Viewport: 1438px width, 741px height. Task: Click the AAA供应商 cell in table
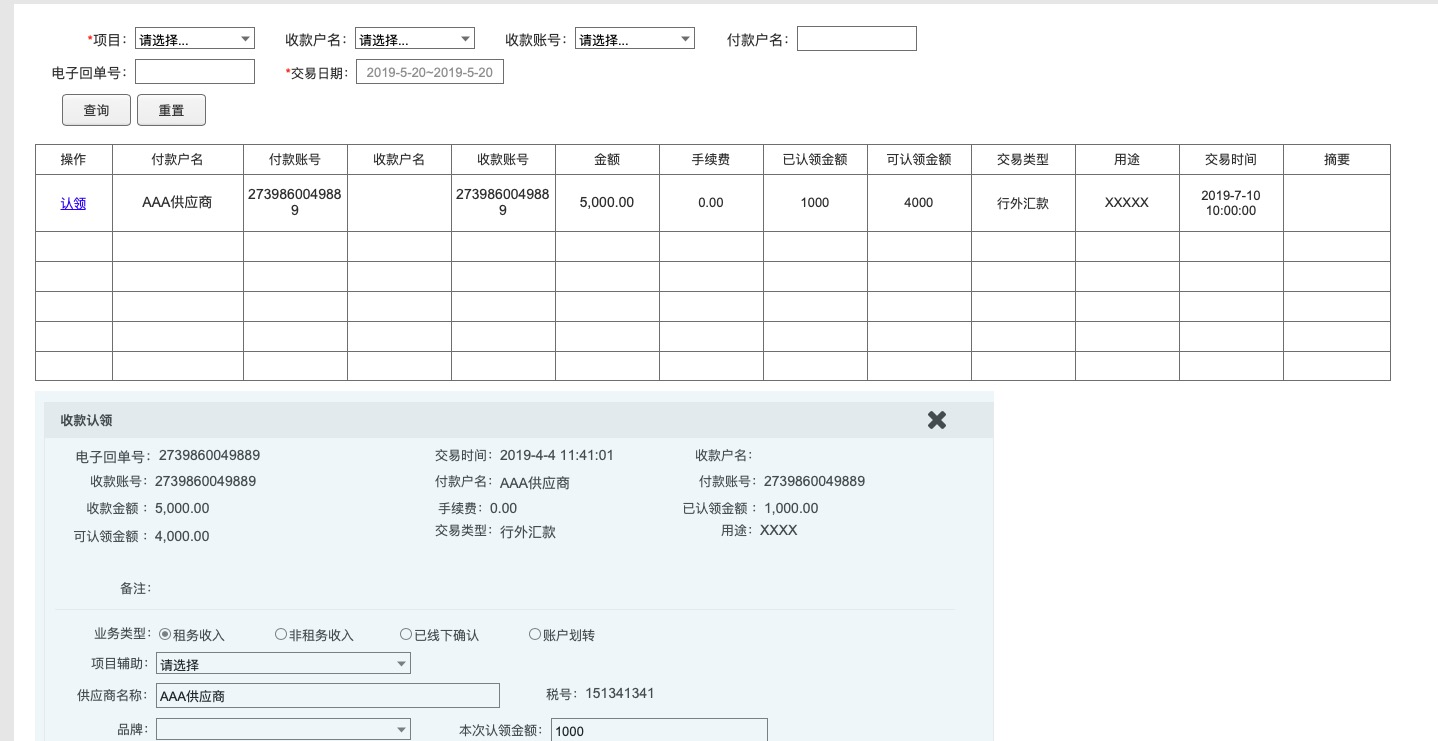pyautogui.click(x=177, y=203)
